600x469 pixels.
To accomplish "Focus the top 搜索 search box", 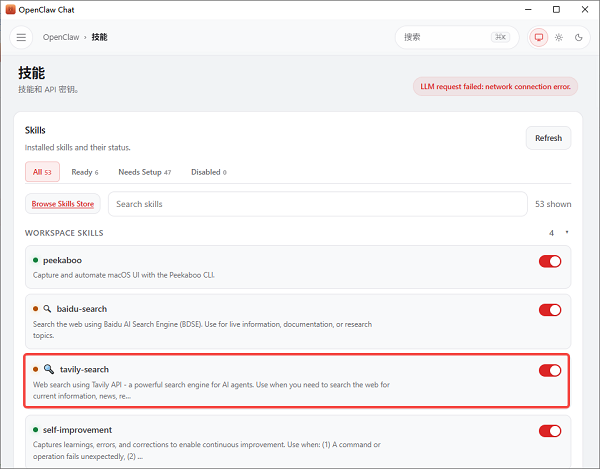I will (457, 37).
